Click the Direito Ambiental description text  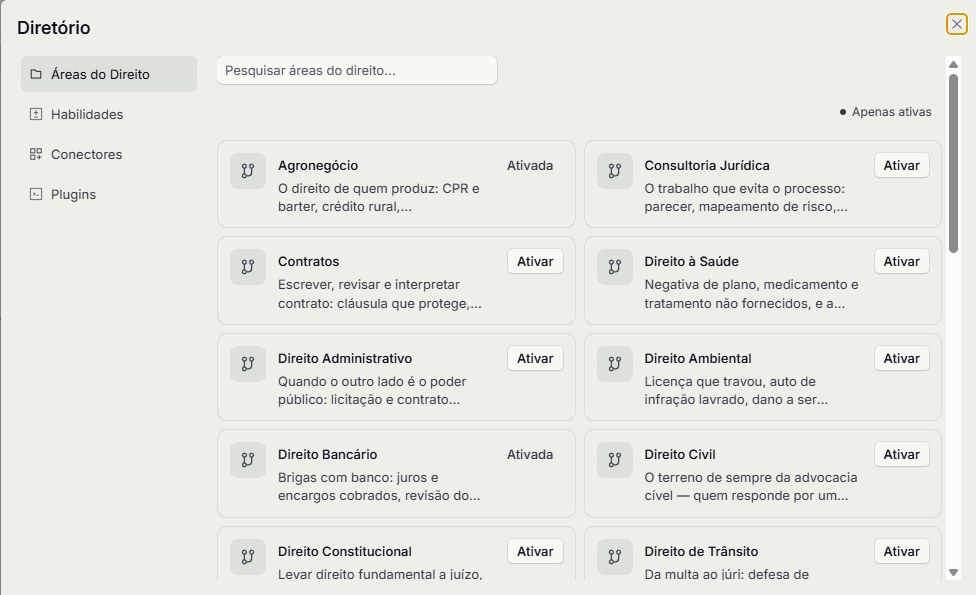[x=736, y=390]
